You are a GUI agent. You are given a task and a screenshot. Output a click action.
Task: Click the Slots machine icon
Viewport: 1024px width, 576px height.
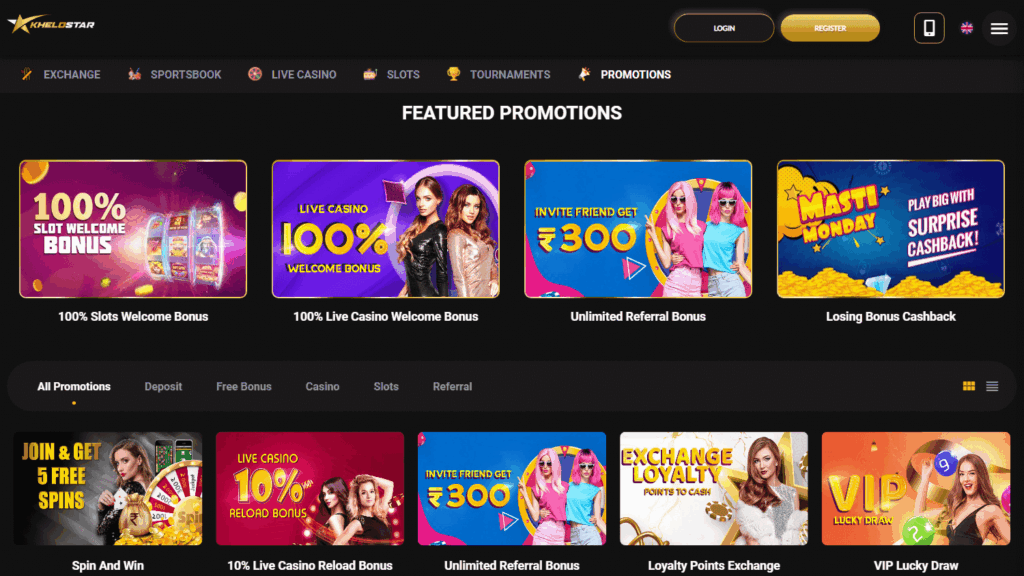pyautogui.click(x=370, y=74)
